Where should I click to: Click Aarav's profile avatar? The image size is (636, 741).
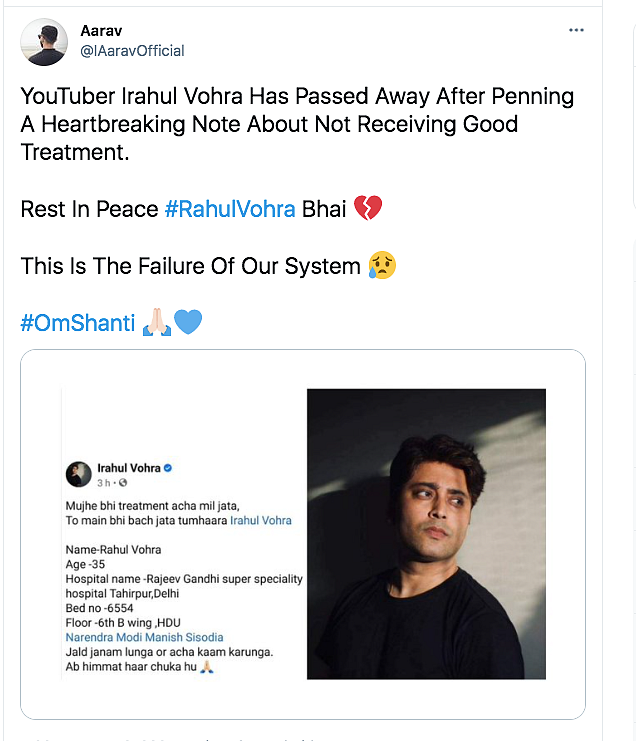coord(44,42)
